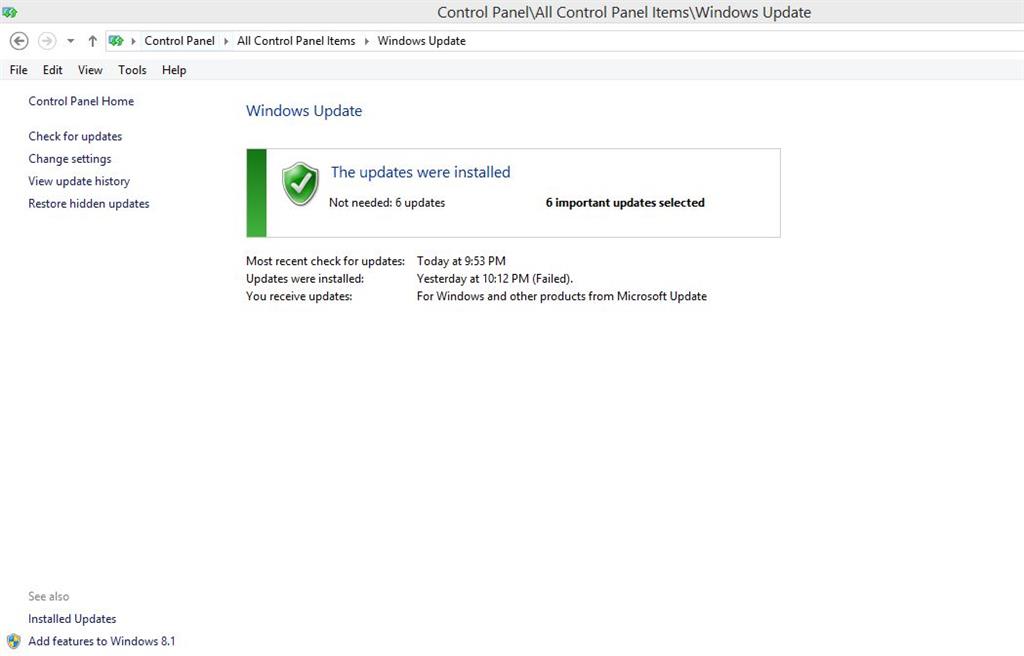The width and height of the screenshot is (1024, 656).
Task: Click the Windows Update icon in address bar
Action: point(116,41)
